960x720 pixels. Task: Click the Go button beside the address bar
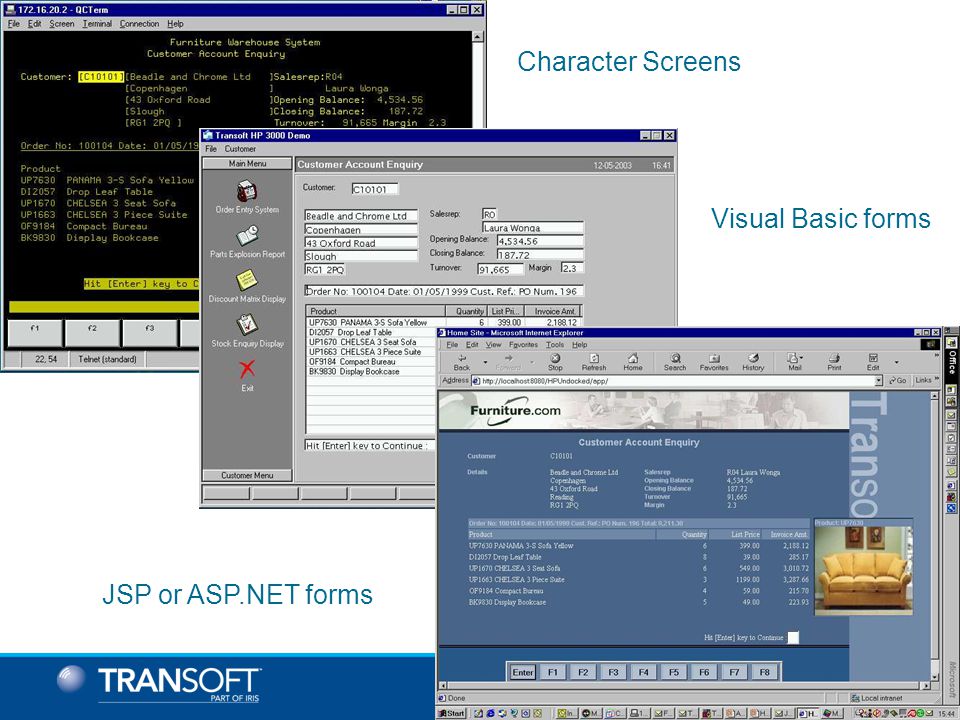tap(898, 381)
